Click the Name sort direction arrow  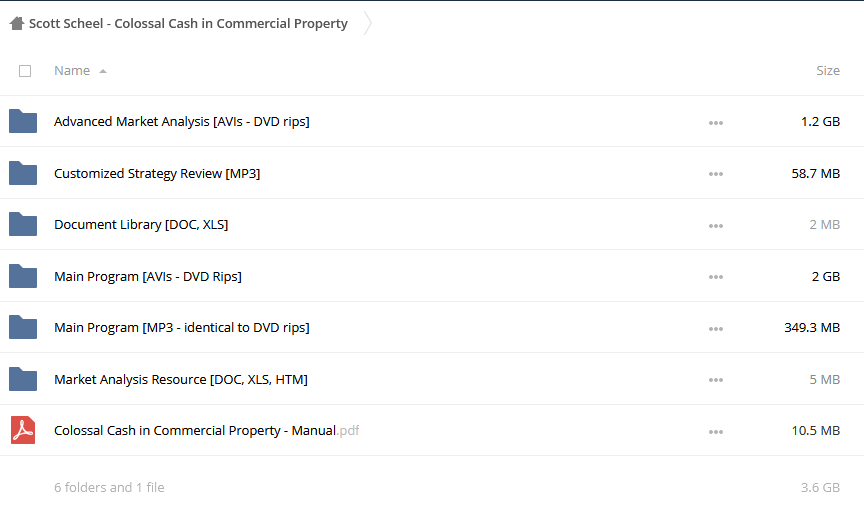102,71
